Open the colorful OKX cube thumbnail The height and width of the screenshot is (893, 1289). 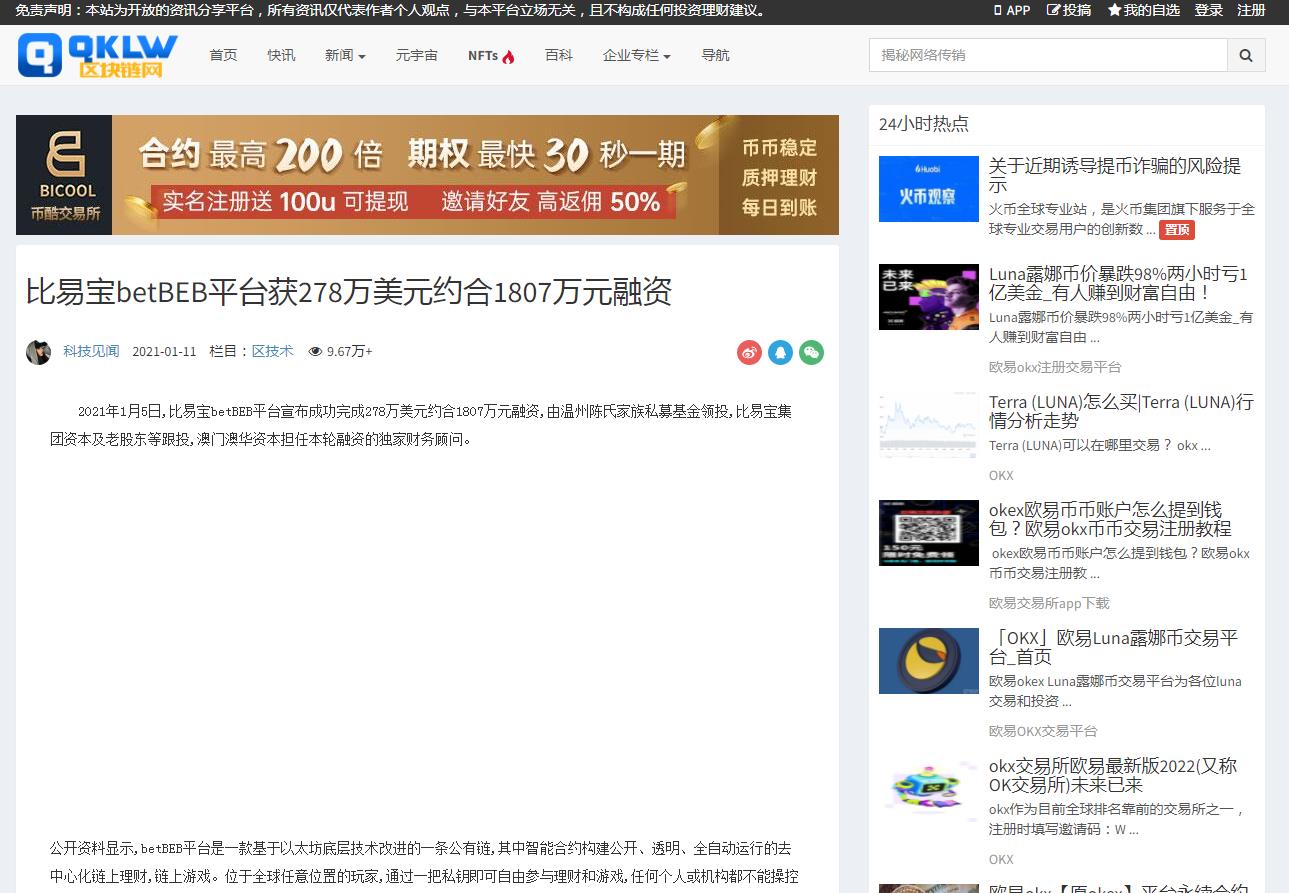(x=929, y=789)
